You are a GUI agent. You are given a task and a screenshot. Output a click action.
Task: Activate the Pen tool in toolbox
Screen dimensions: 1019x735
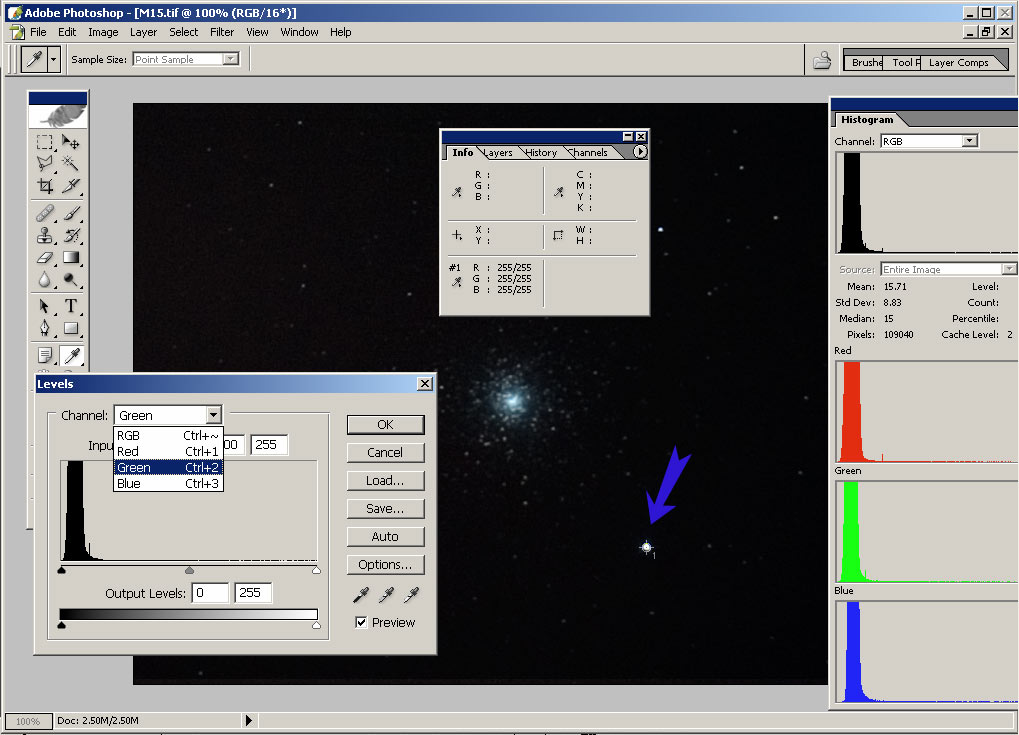[x=45, y=328]
